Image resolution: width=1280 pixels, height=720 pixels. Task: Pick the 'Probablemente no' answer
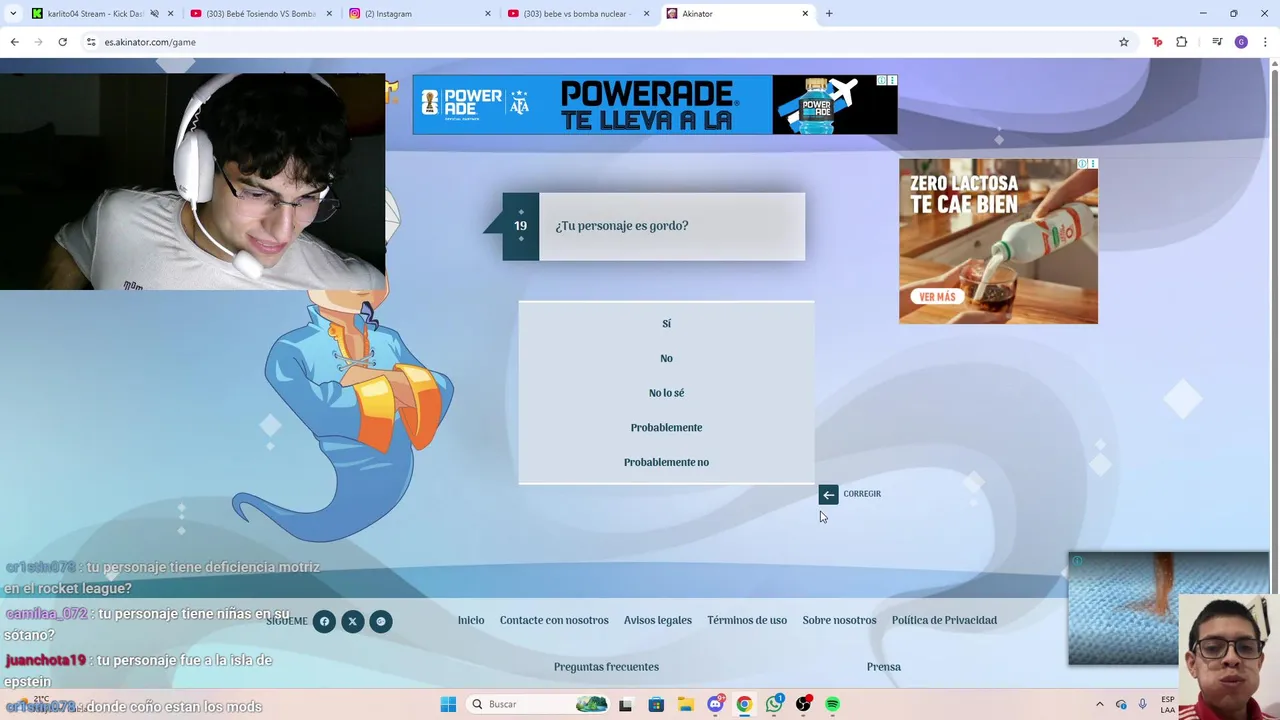(x=666, y=462)
